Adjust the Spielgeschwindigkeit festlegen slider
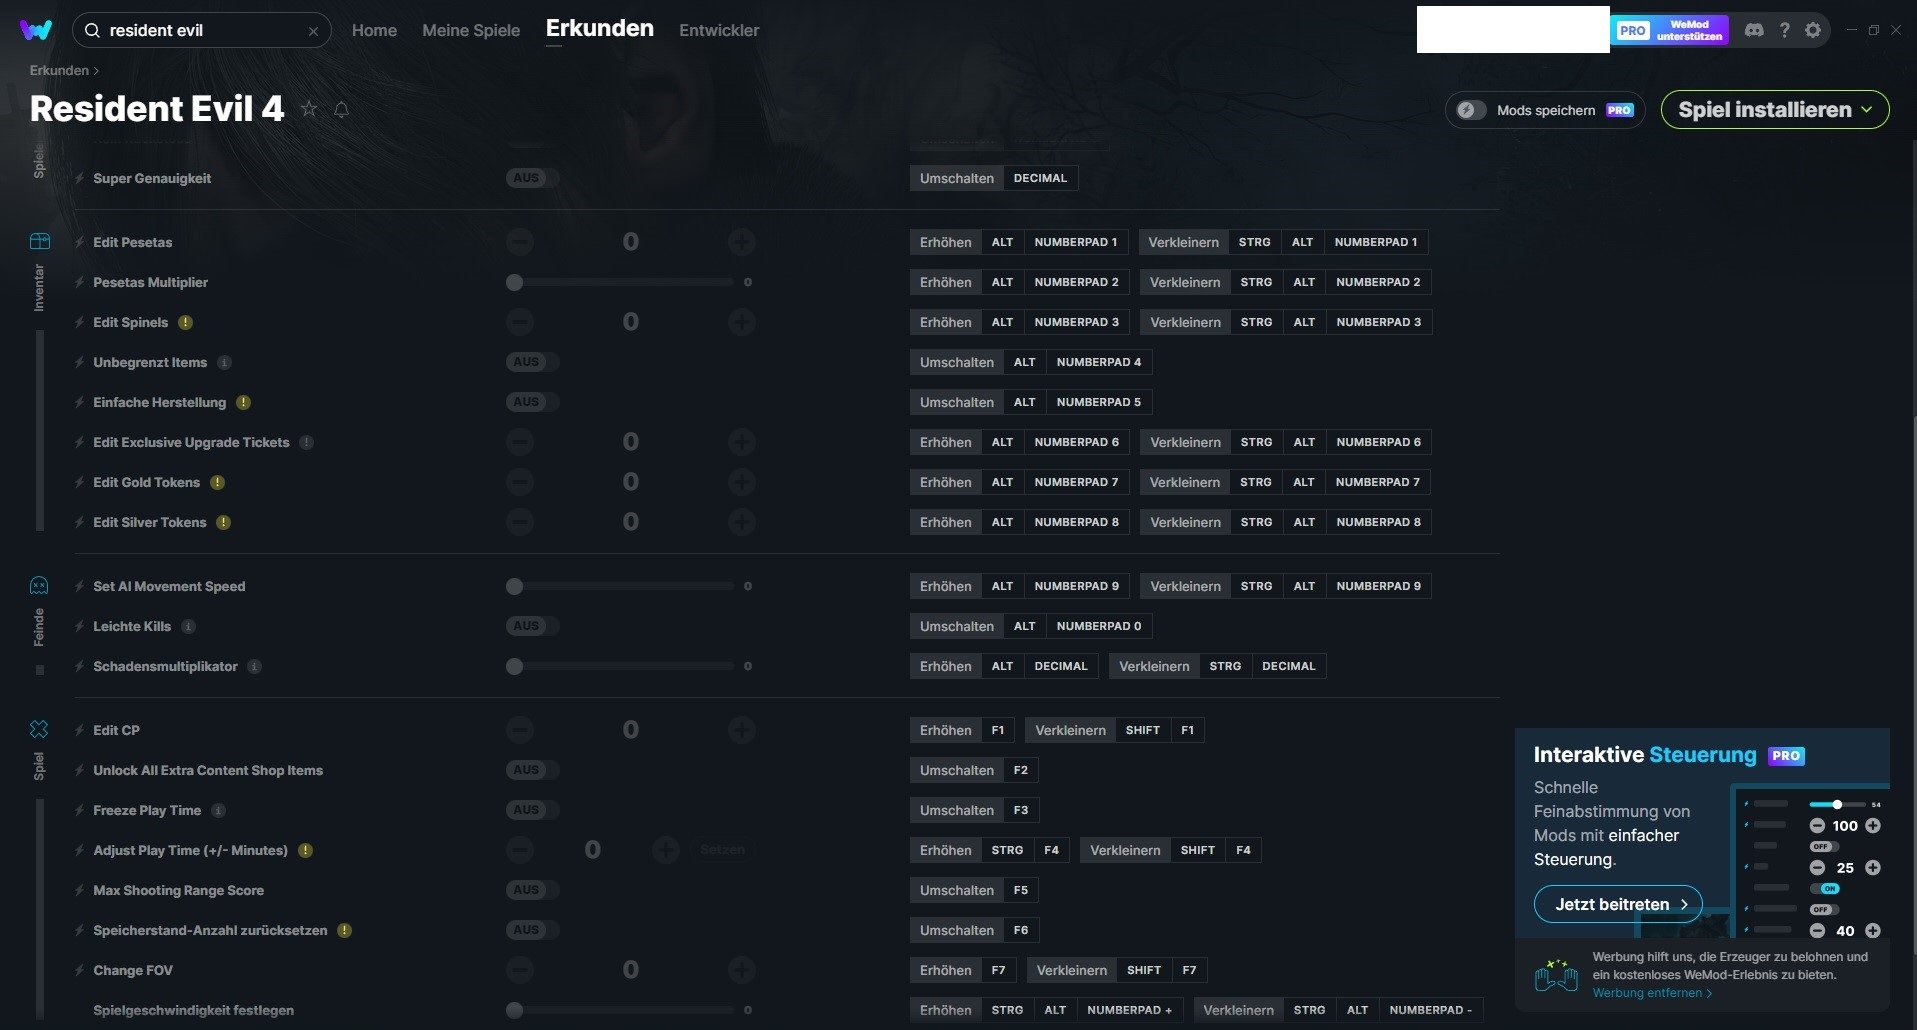Image resolution: width=1917 pixels, height=1030 pixels. click(620, 1010)
